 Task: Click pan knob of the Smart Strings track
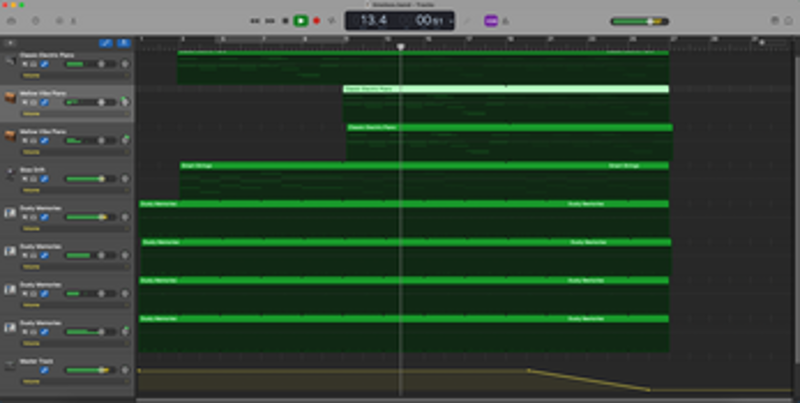124,179
